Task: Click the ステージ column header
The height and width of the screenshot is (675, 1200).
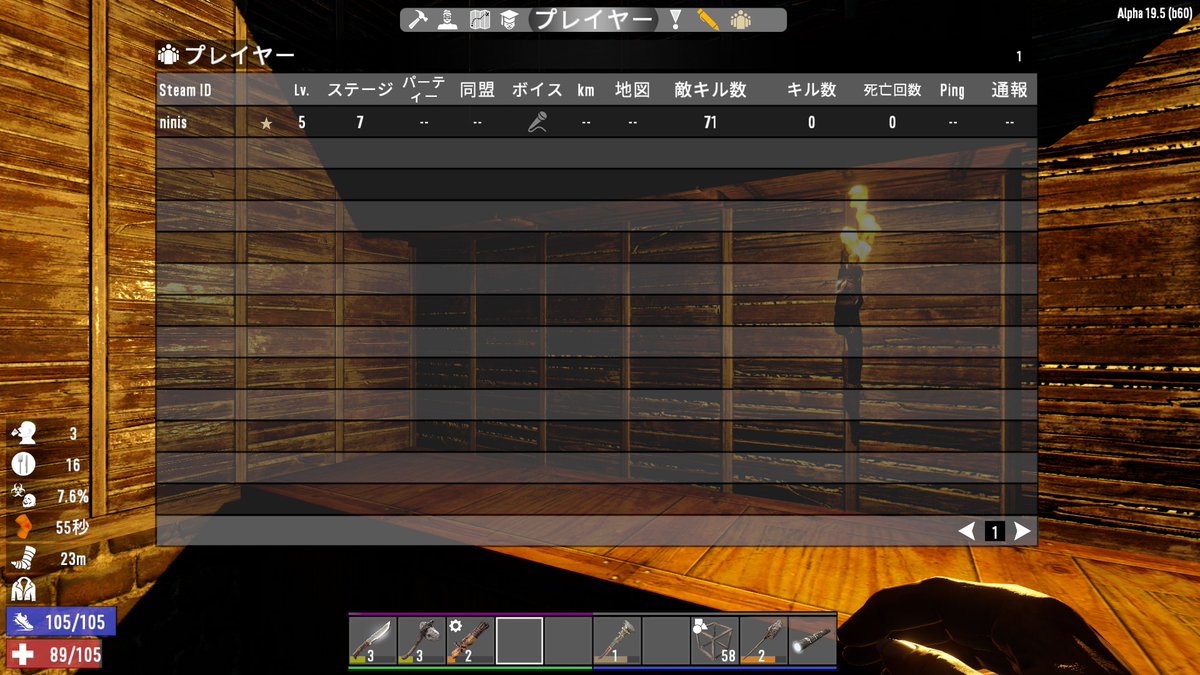Action: 360,90
